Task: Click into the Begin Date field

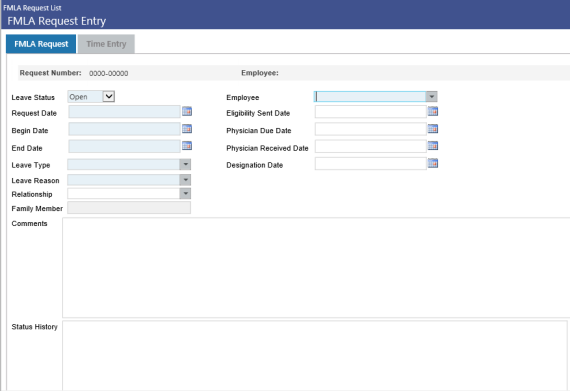Action: 124,129
